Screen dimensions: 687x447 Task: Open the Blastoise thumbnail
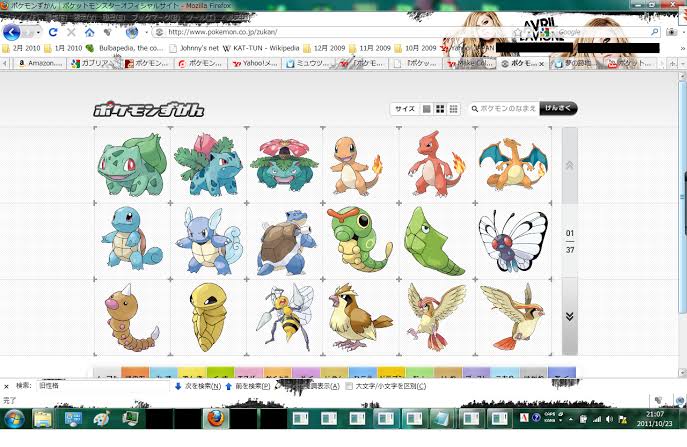click(x=284, y=241)
